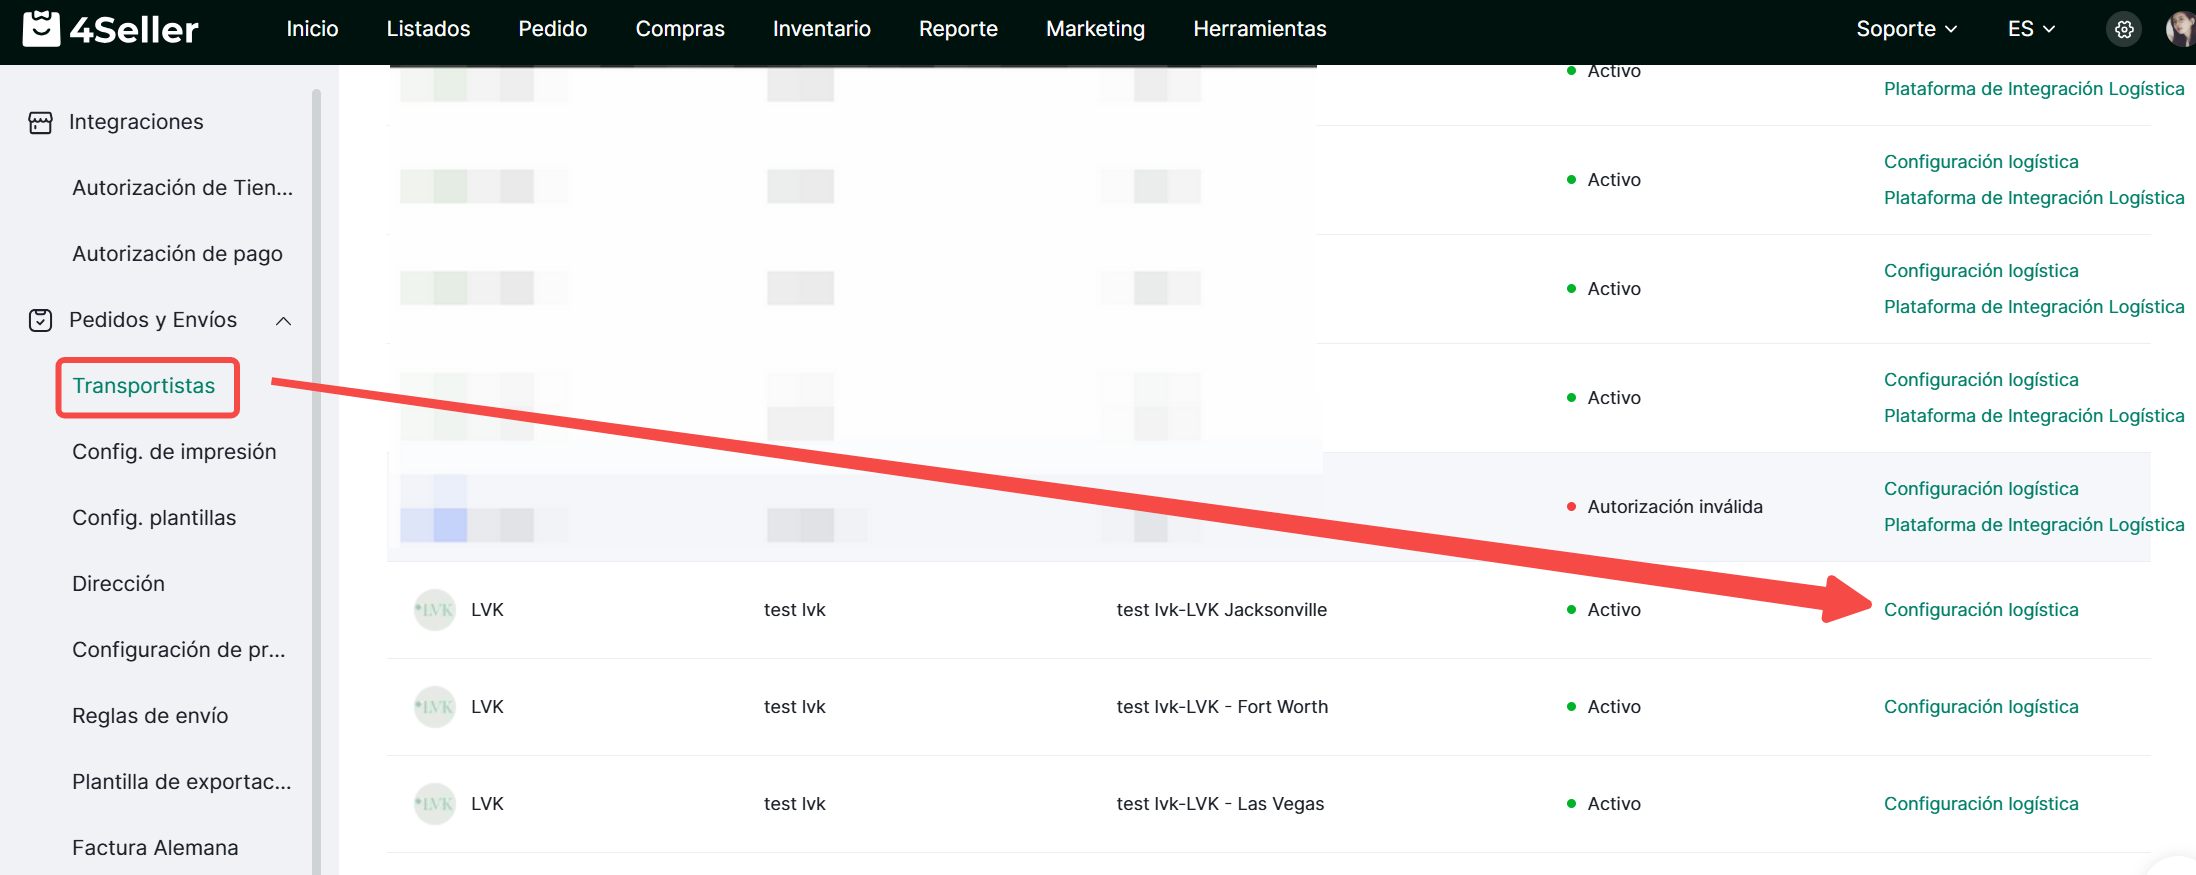Select Transportistas in the sidebar
The image size is (2196, 875).
pyautogui.click(x=144, y=386)
